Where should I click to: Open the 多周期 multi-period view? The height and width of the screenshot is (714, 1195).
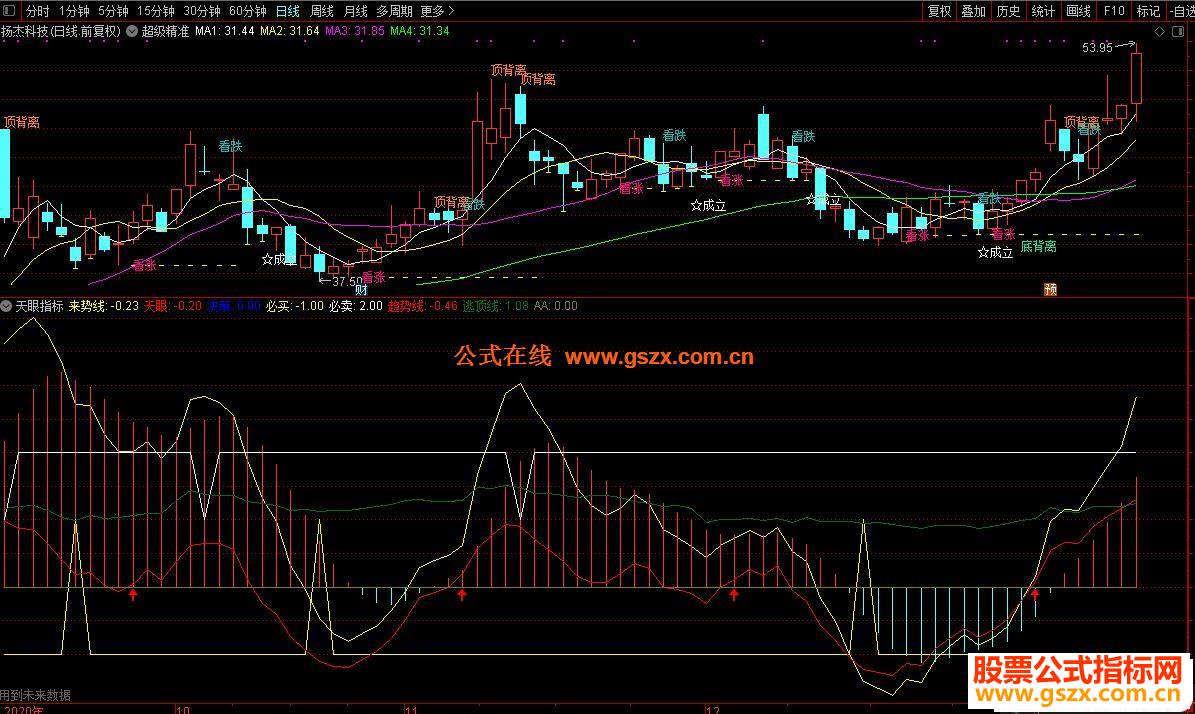[x=394, y=11]
